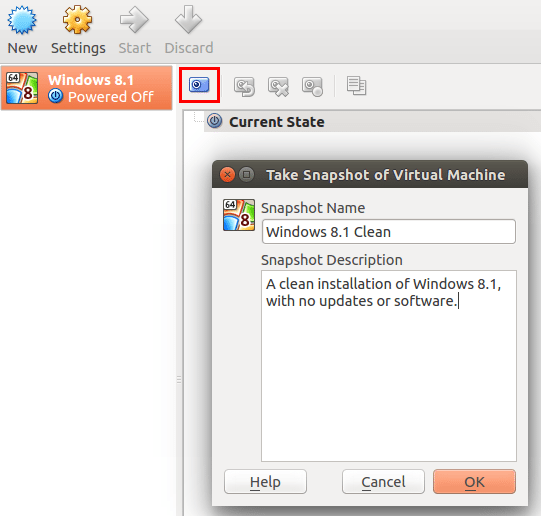Image resolution: width=541 pixels, height=516 pixels.
Task: Click the dialog's maximize window button
Action: pyautogui.click(x=246, y=175)
